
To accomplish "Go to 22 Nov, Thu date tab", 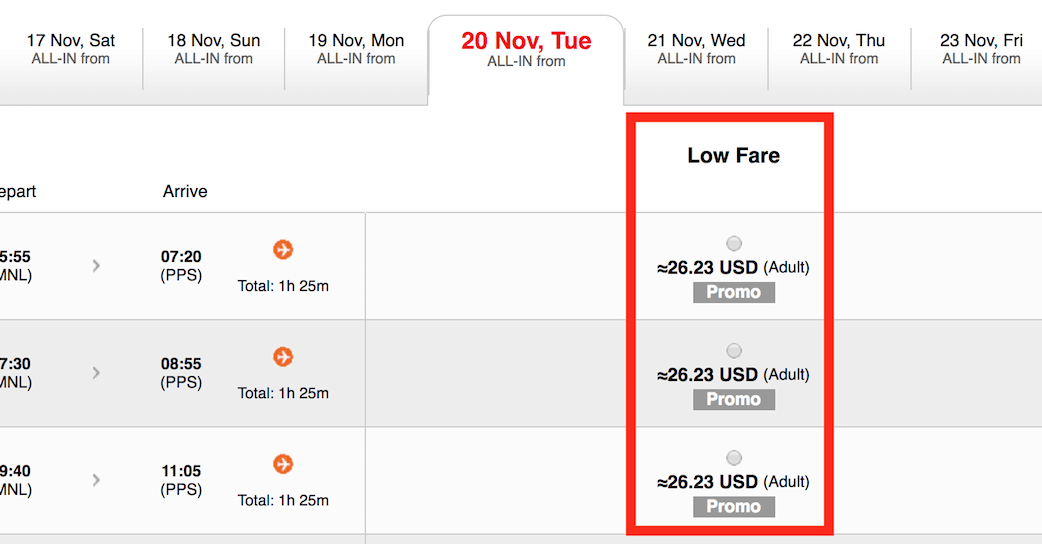I will click(839, 49).
